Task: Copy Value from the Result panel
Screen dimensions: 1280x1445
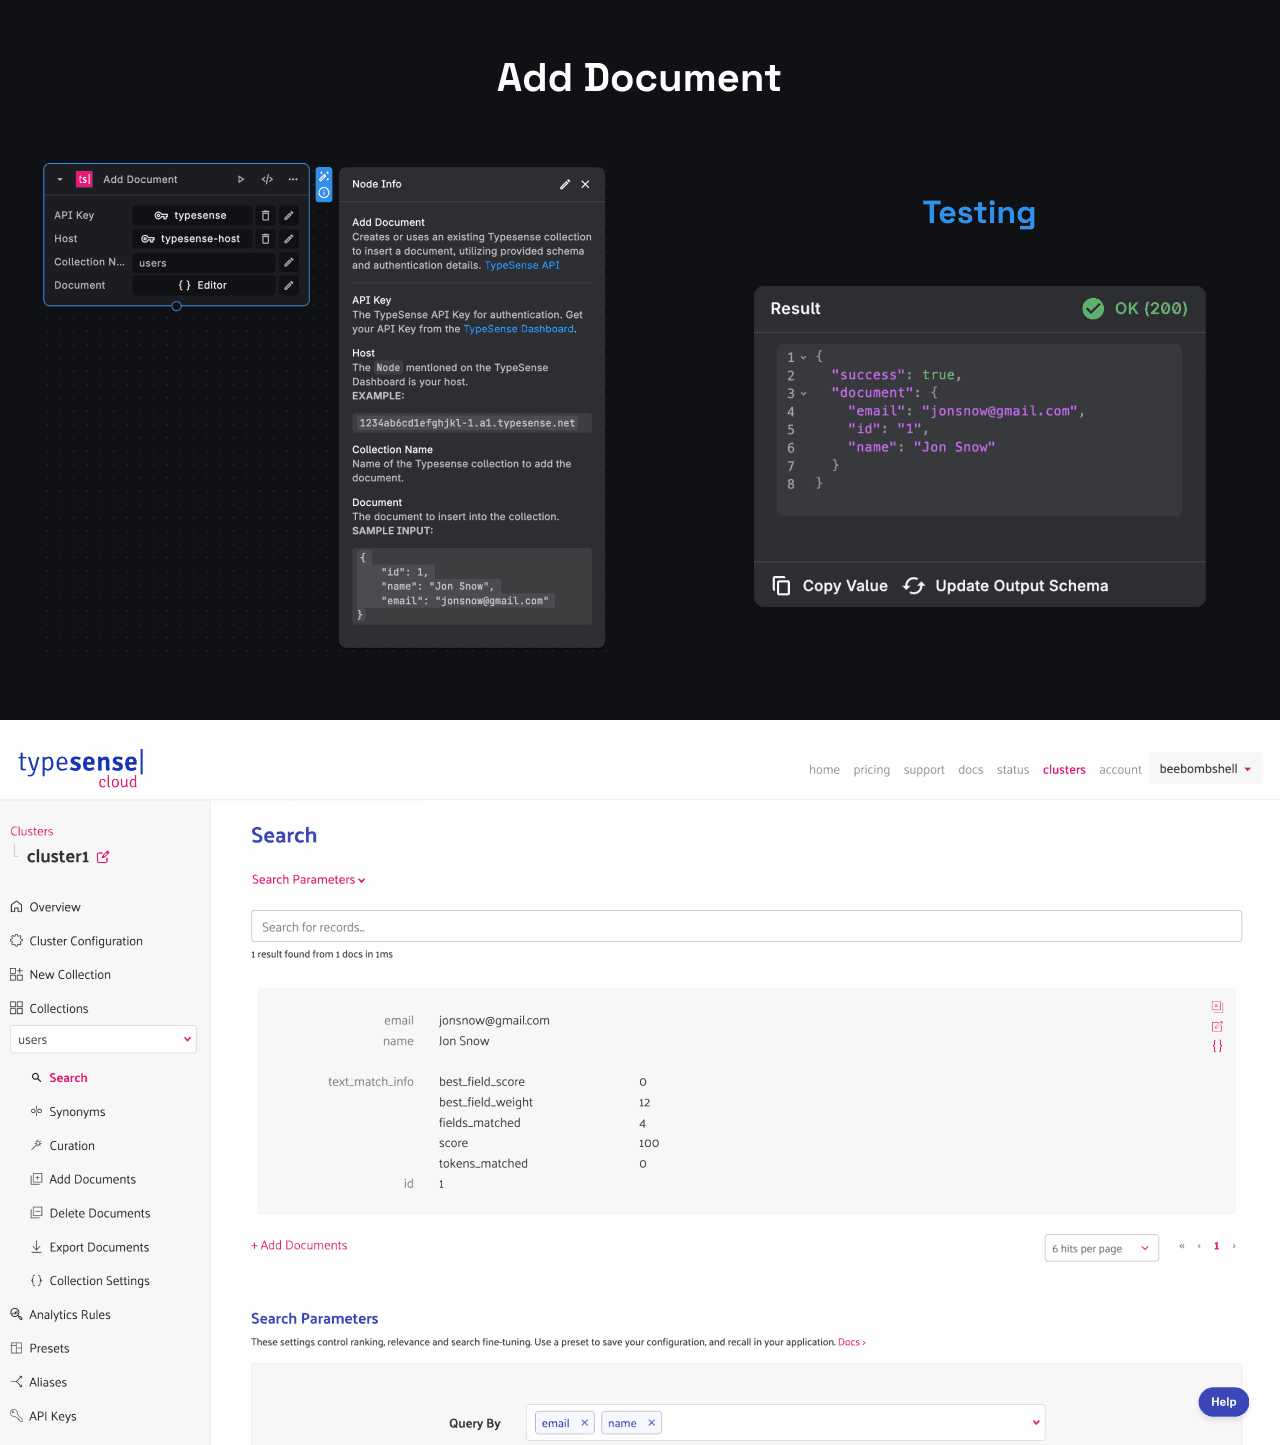Action: [829, 585]
